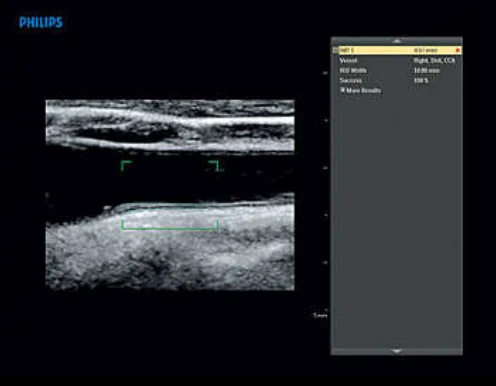496x386 pixels.
Task: Select the highlighted IMT 1 result row
Action: coord(400,50)
